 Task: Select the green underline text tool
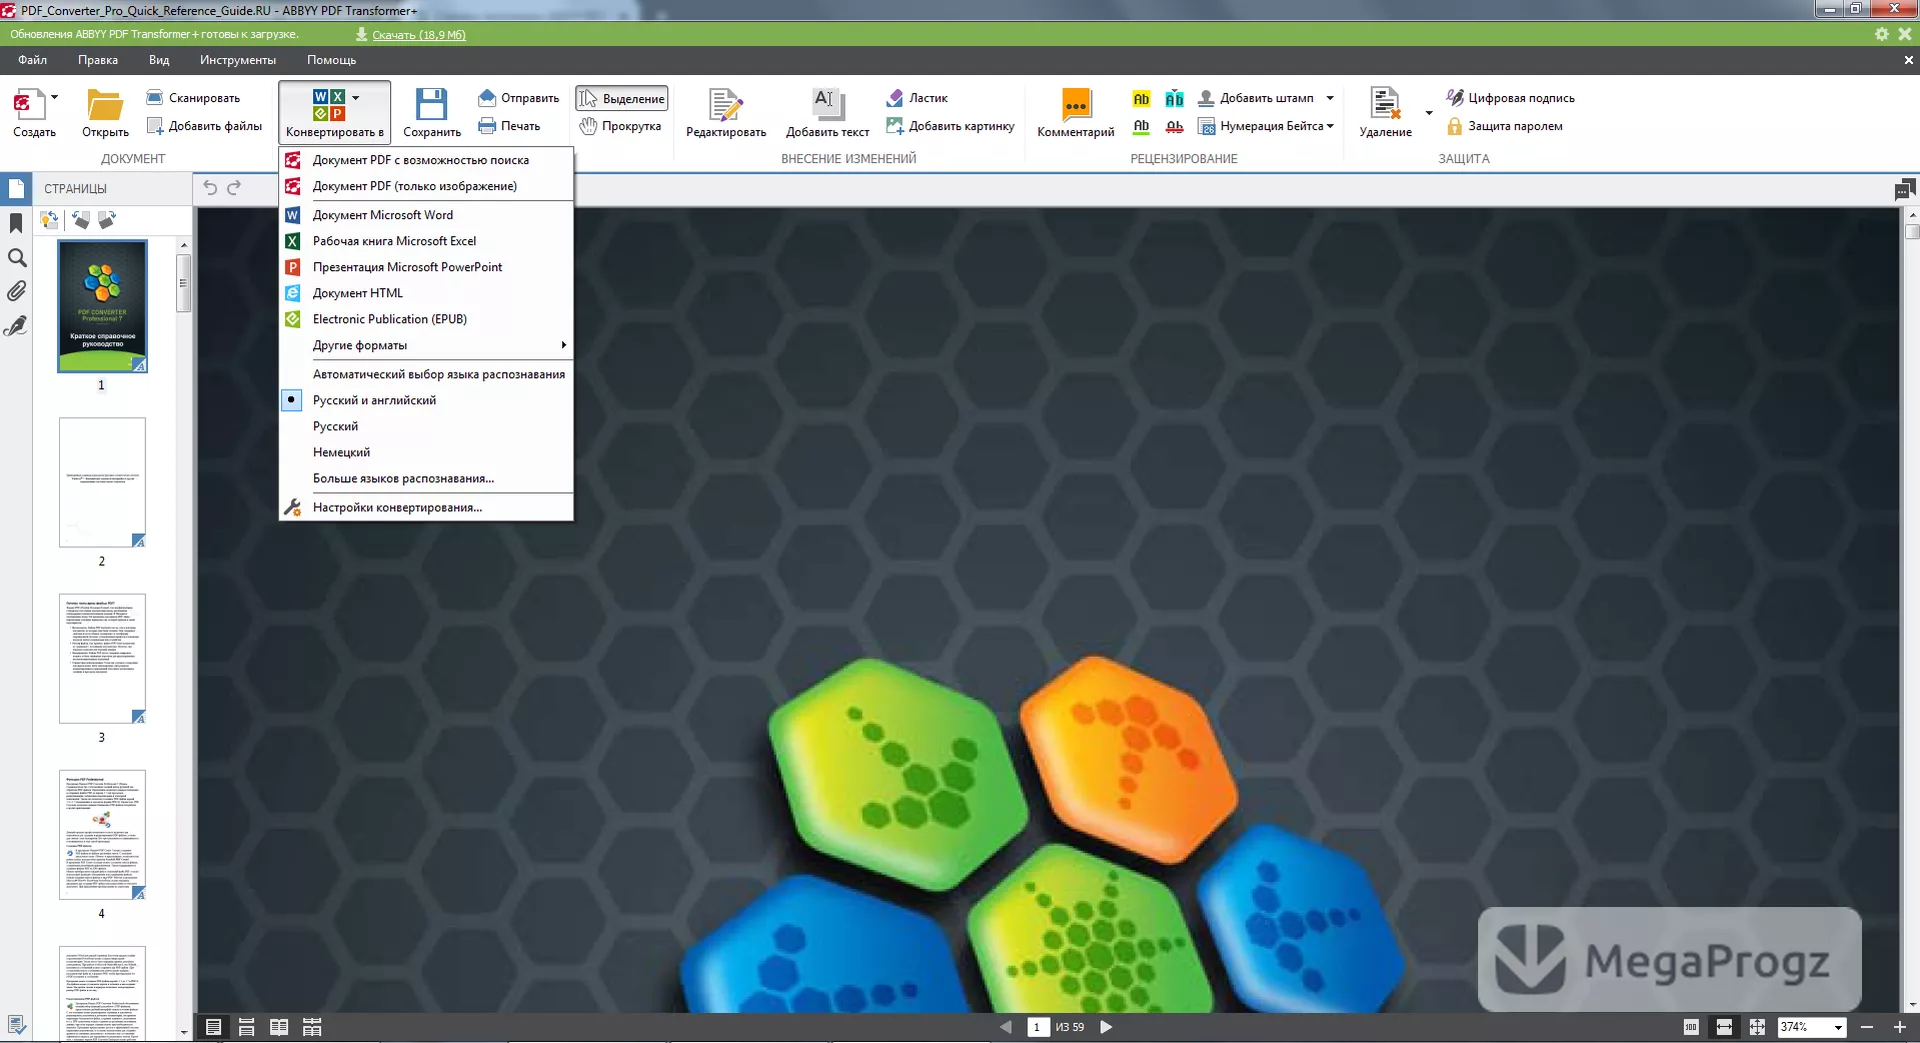click(1141, 126)
